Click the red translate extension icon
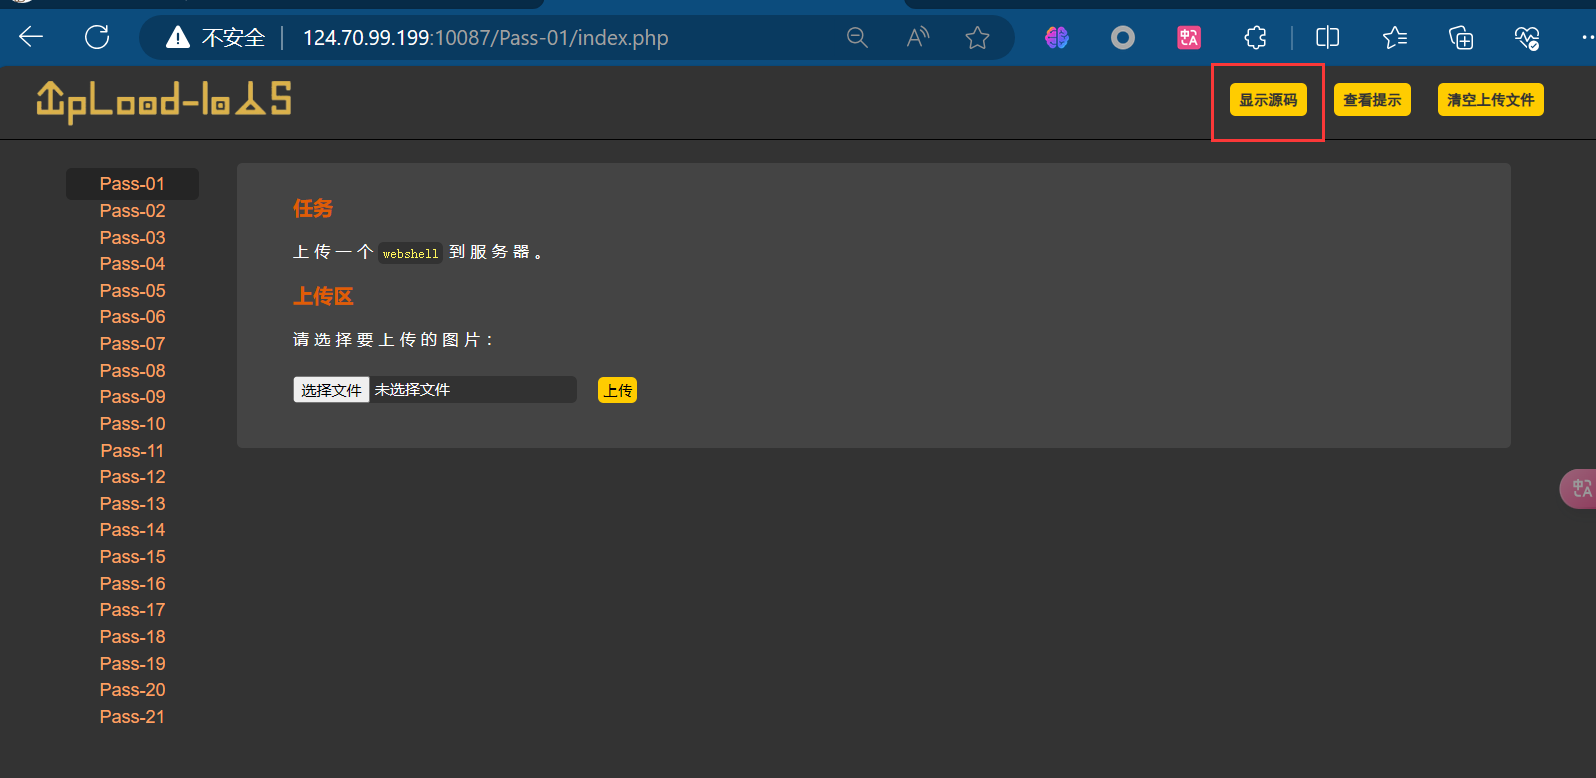The image size is (1596, 778). [x=1189, y=38]
